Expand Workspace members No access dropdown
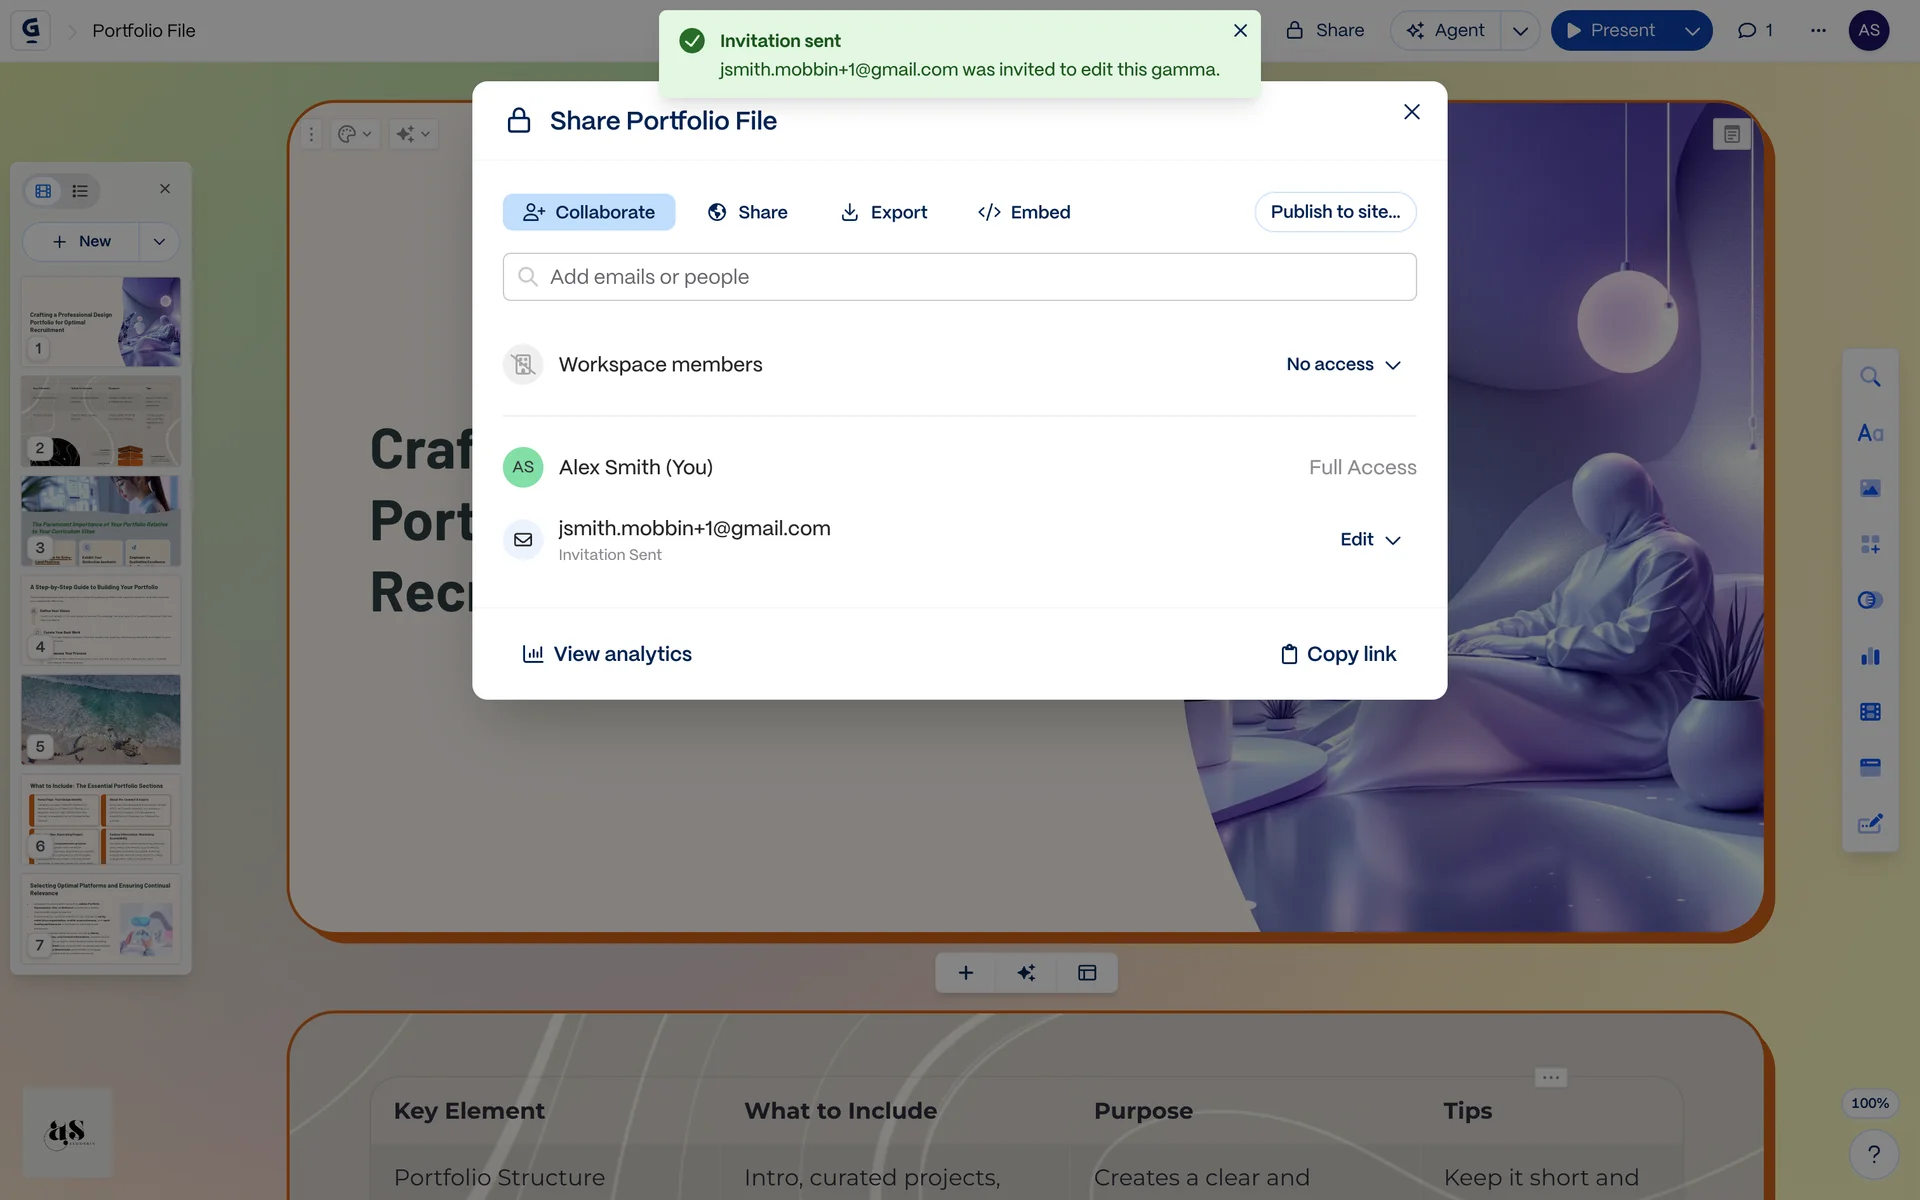This screenshot has width=1920, height=1200. coord(1343,365)
